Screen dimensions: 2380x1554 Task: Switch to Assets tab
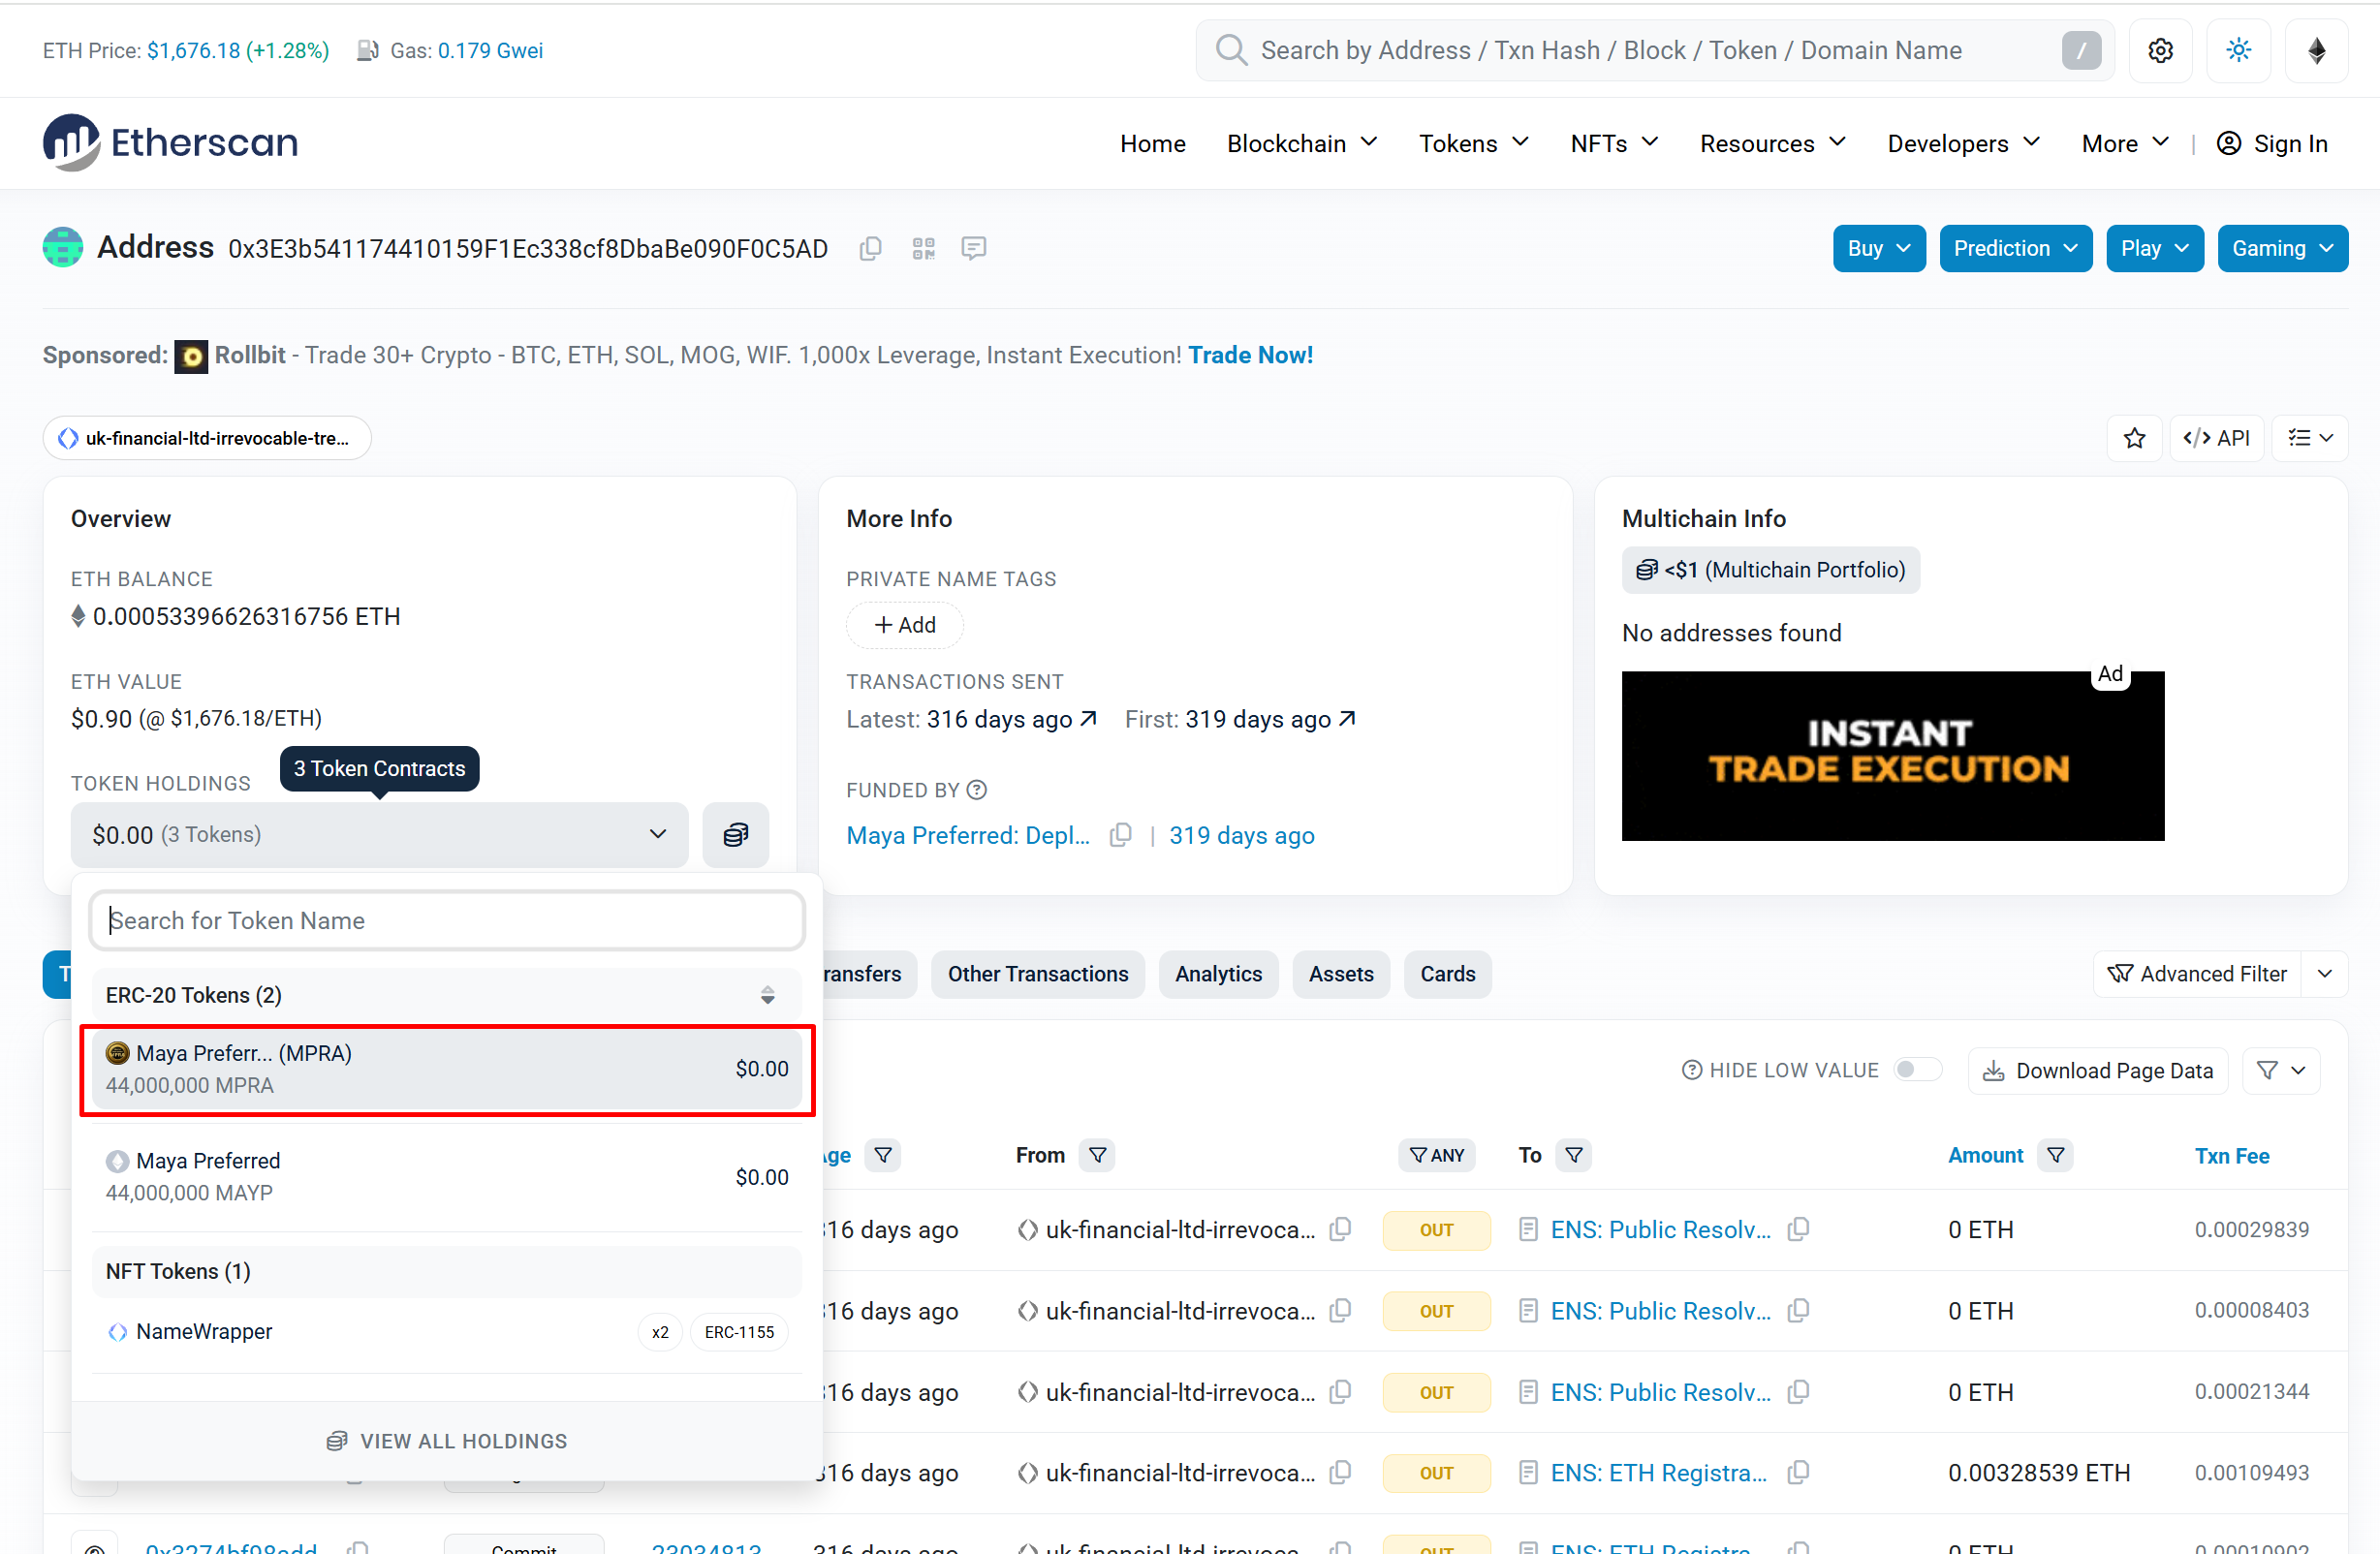point(1340,974)
